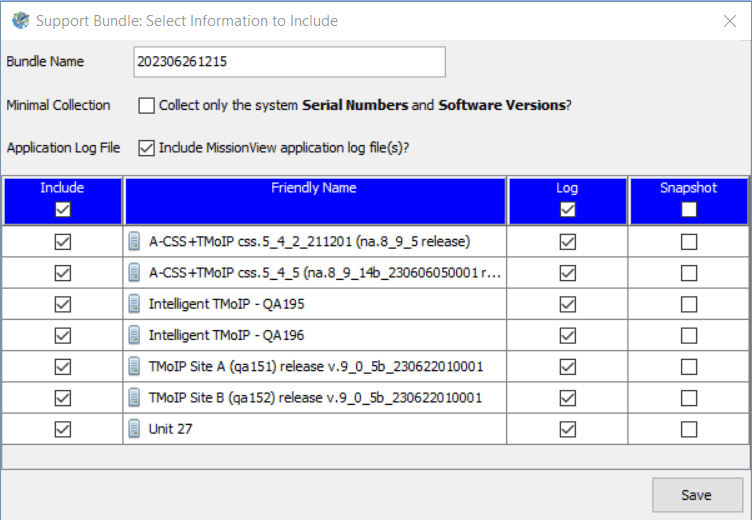
Task: Select 'A-CSS+TMoIP css.5_4_2_211201 (na.8_9_5 release)' name
Action: pyautogui.click(x=309, y=241)
